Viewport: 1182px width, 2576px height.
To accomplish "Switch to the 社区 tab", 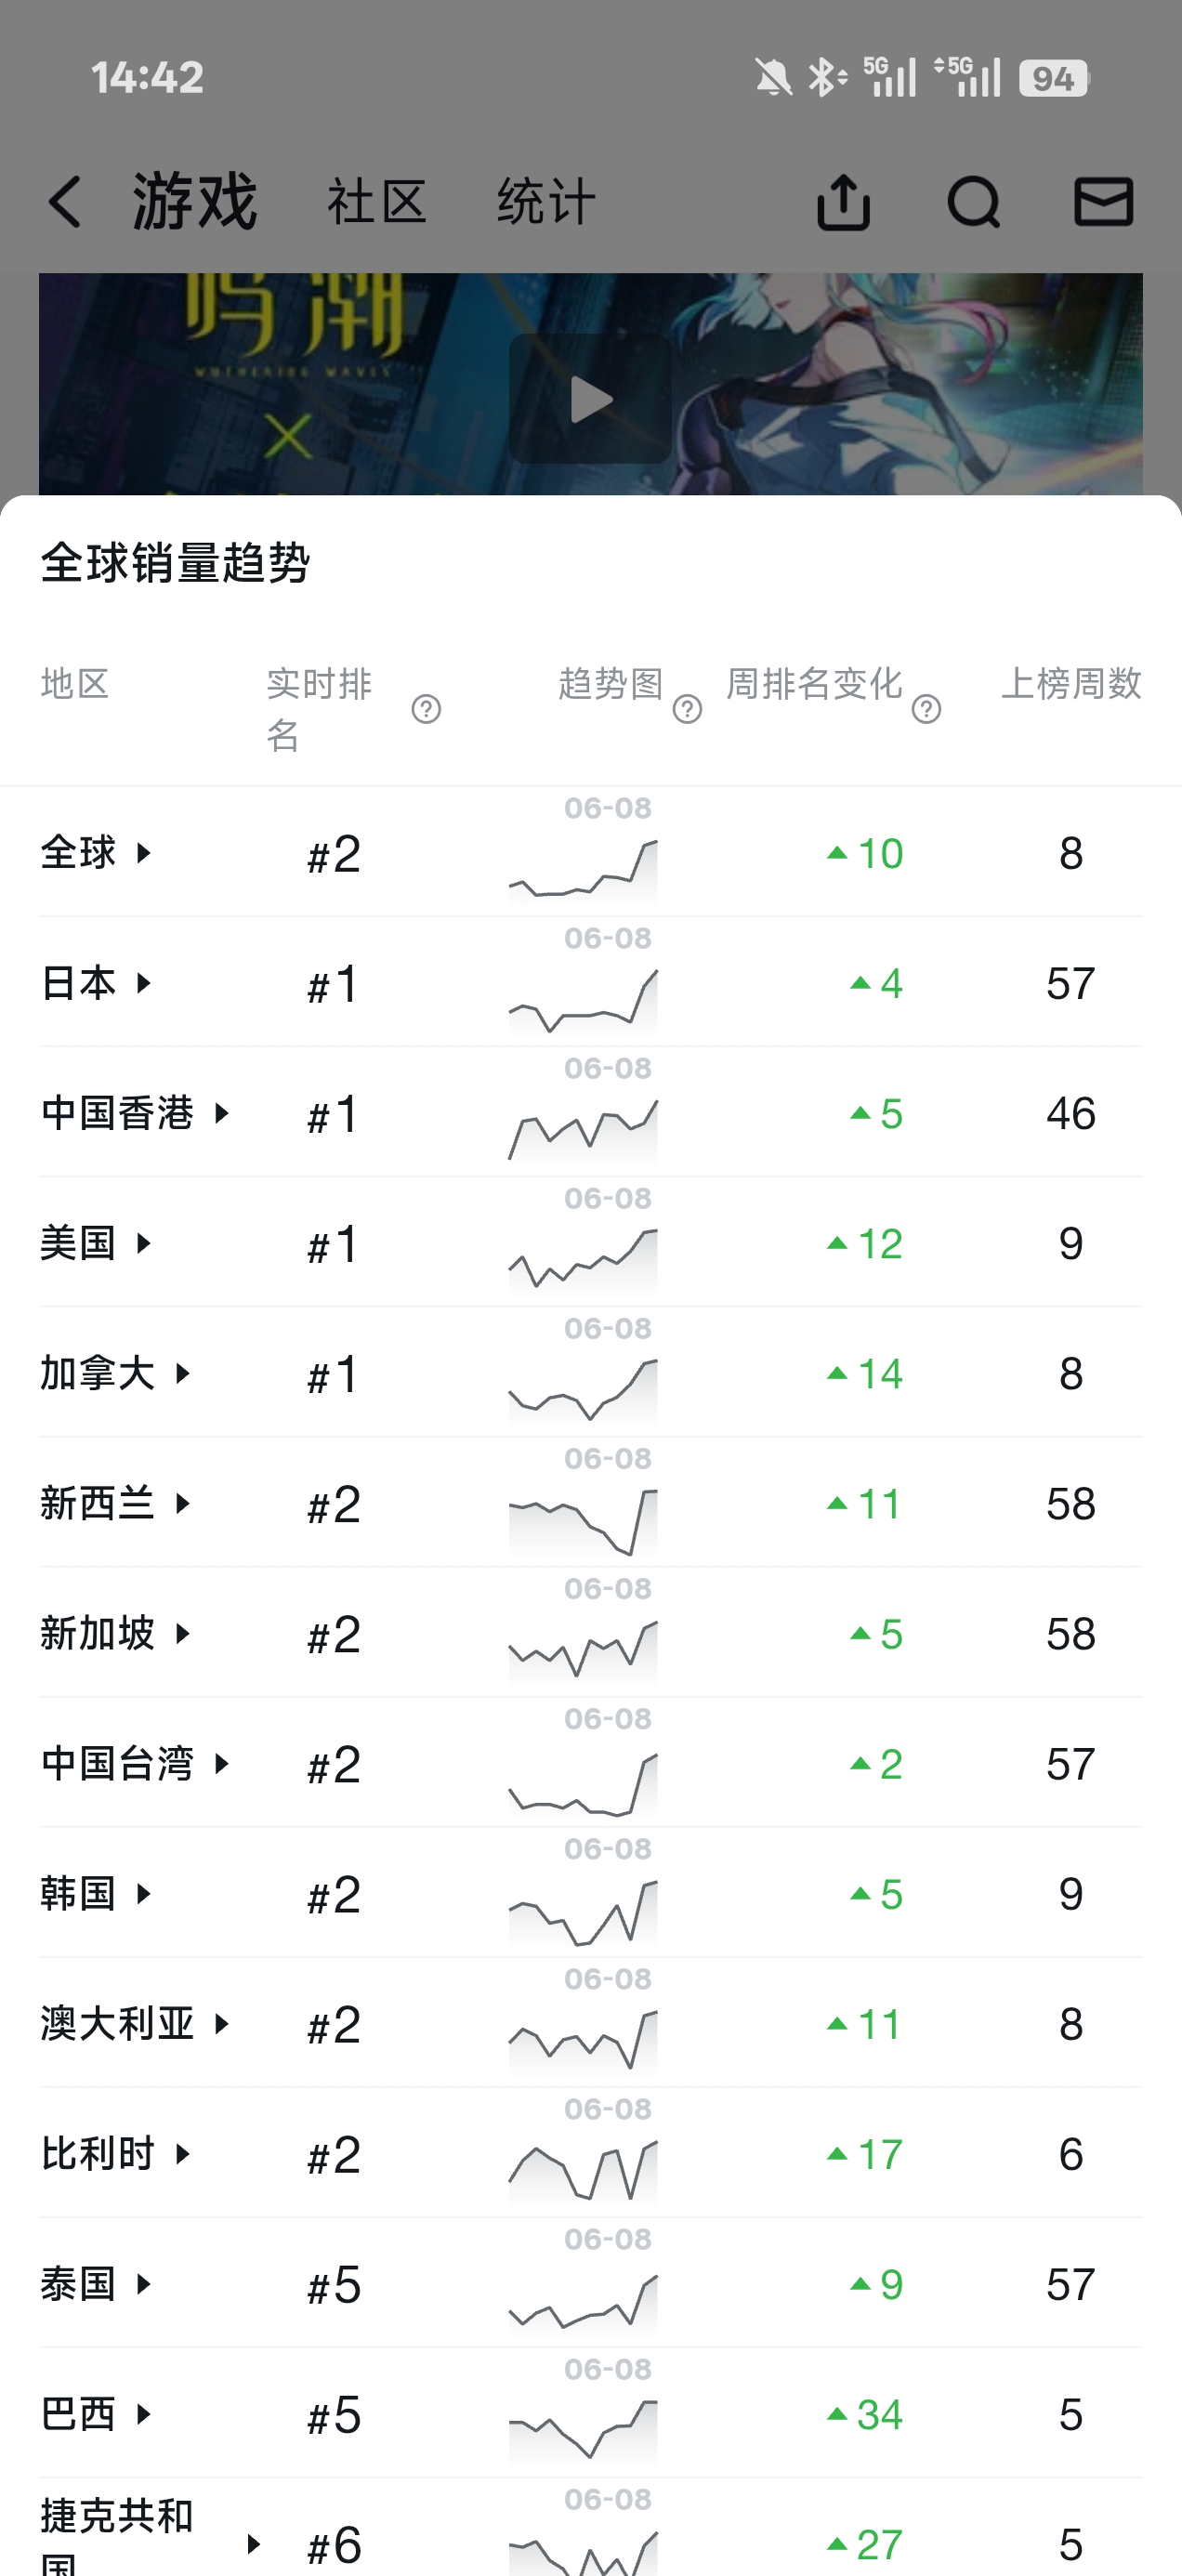I will (x=377, y=201).
